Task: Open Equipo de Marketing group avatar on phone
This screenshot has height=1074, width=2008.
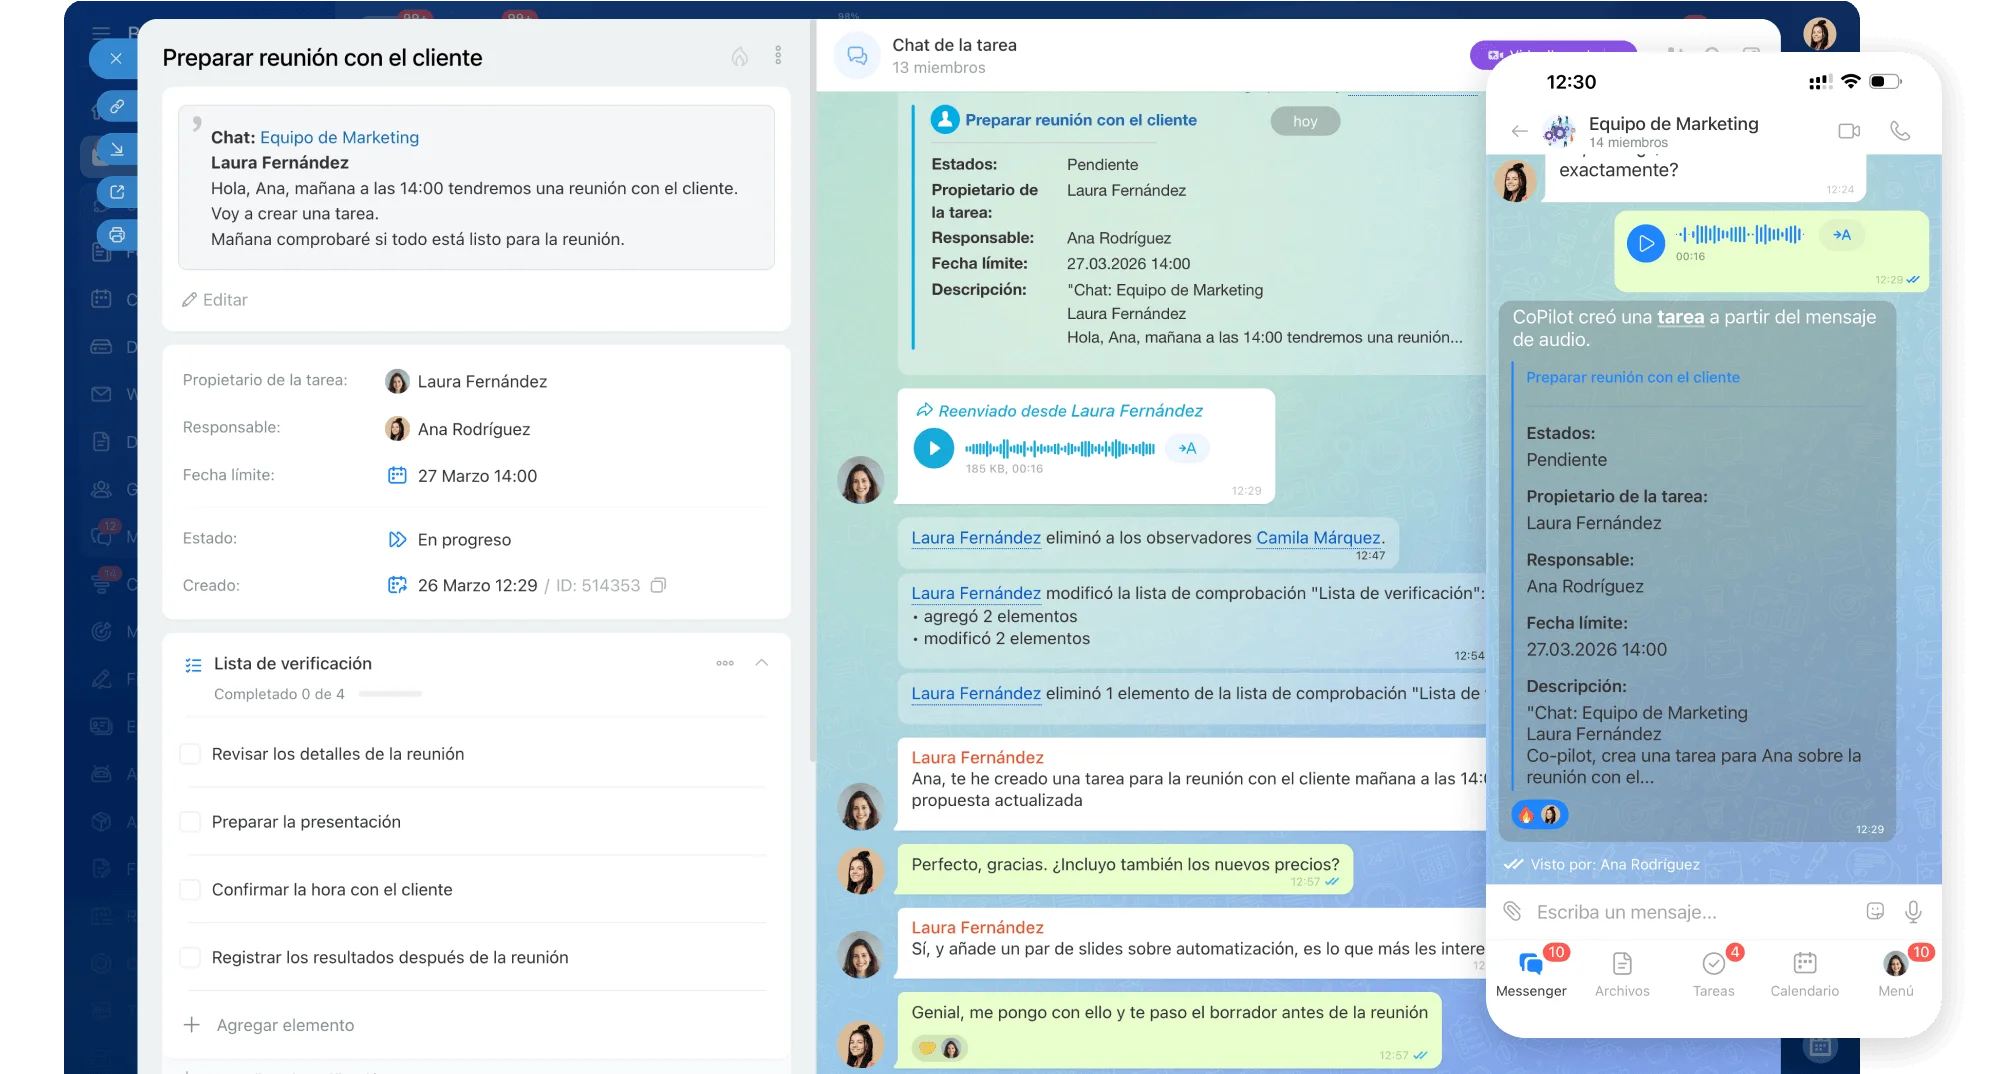Action: pyautogui.click(x=1559, y=131)
